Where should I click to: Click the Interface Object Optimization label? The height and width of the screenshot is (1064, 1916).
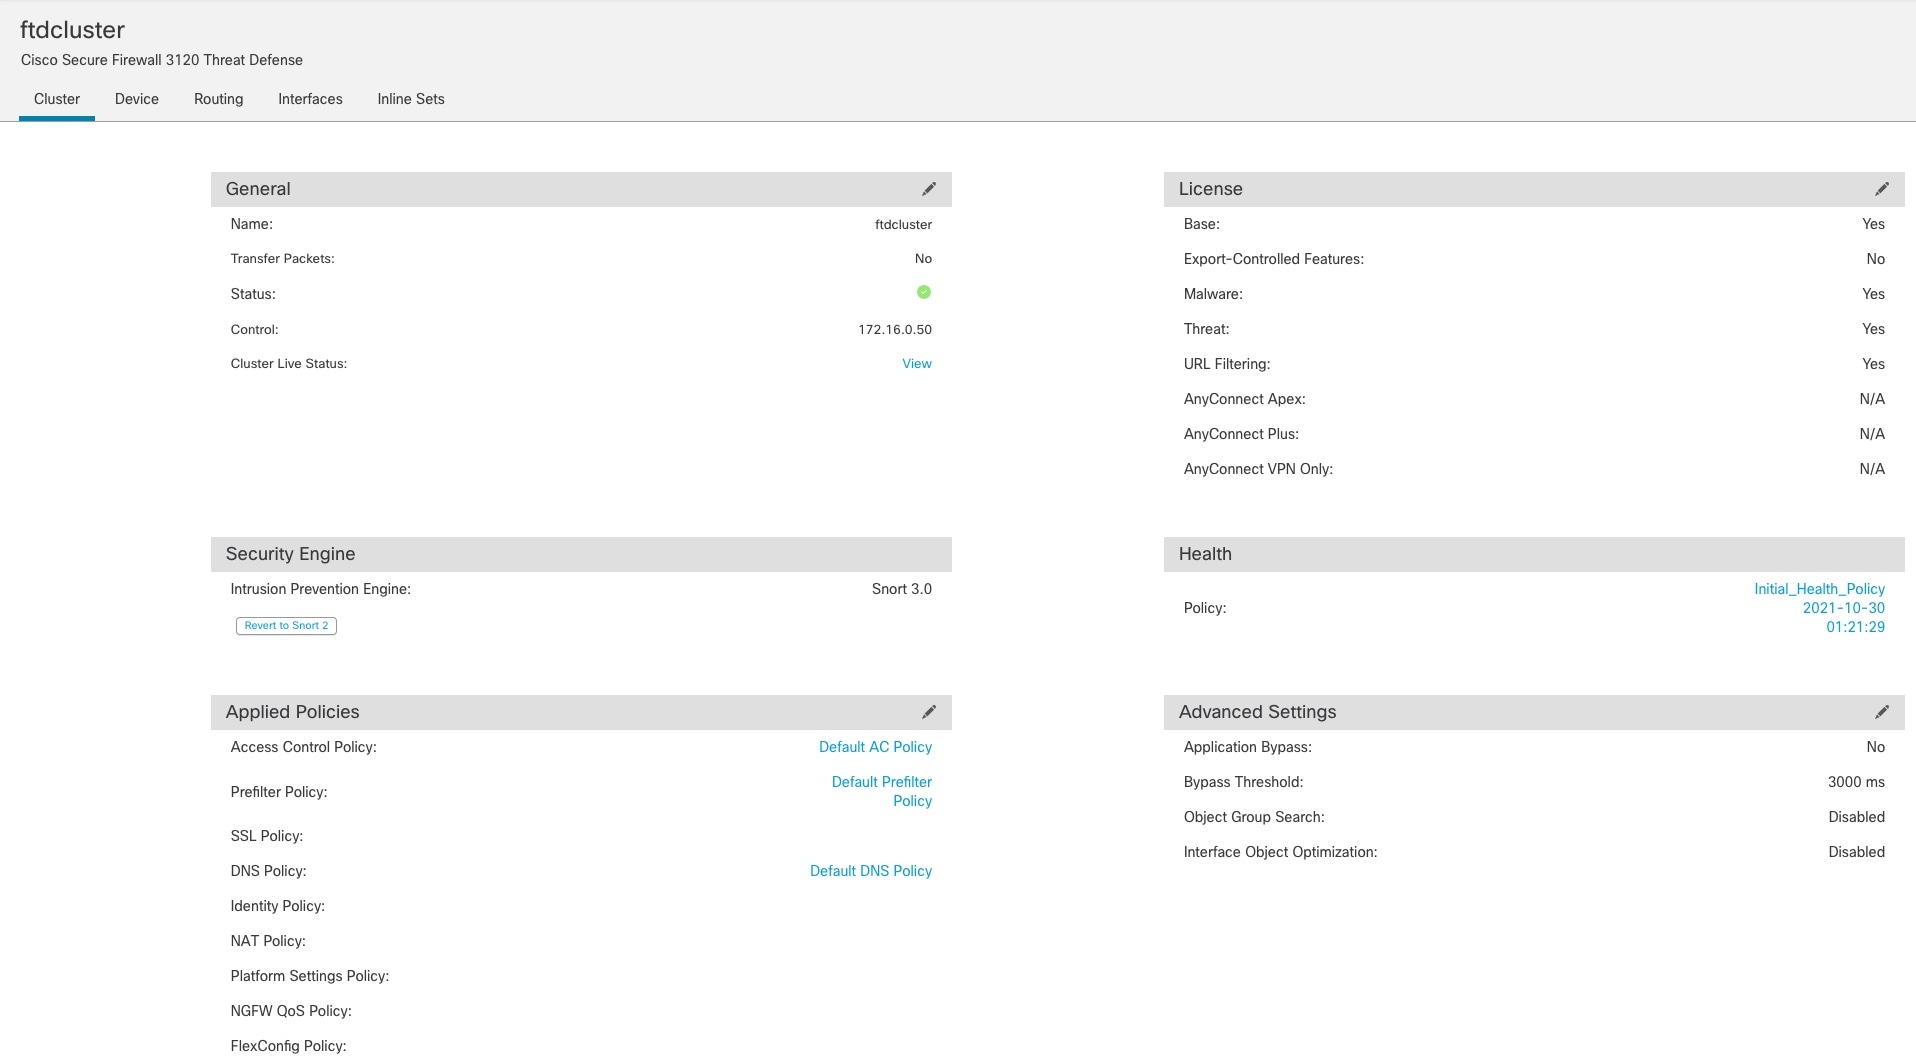click(x=1280, y=852)
